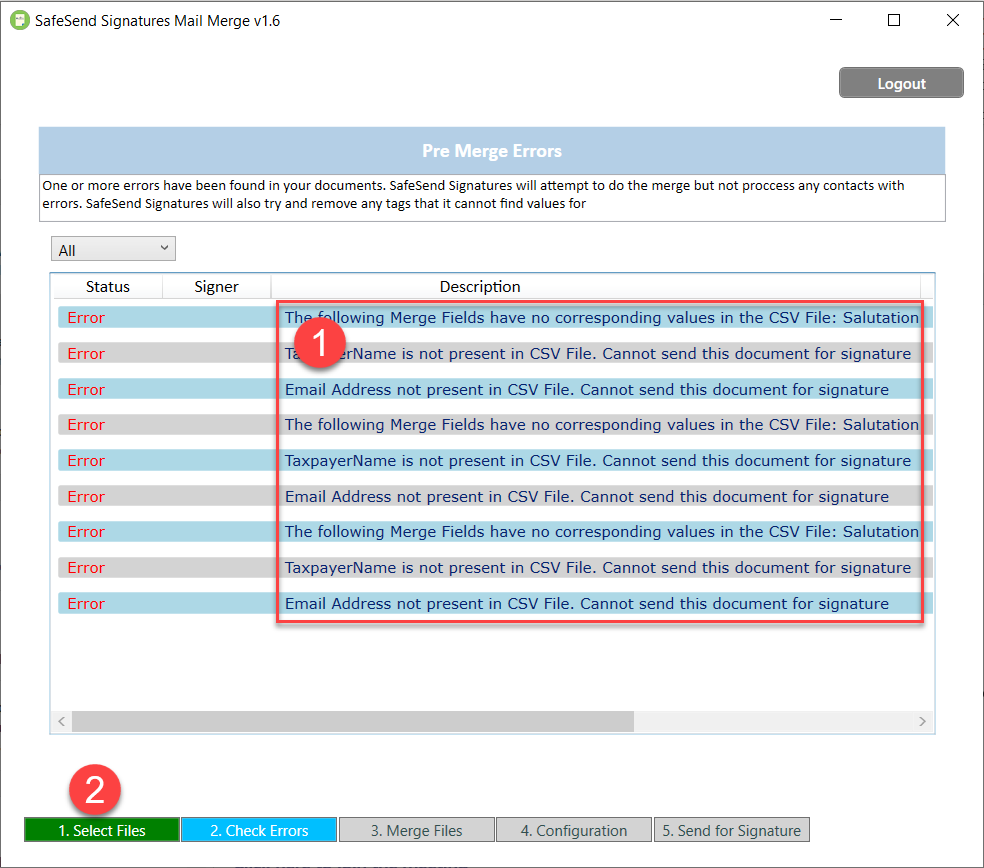The height and width of the screenshot is (868, 984).
Task: Open the 4. Configuration step
Action: tap(574, 830)
